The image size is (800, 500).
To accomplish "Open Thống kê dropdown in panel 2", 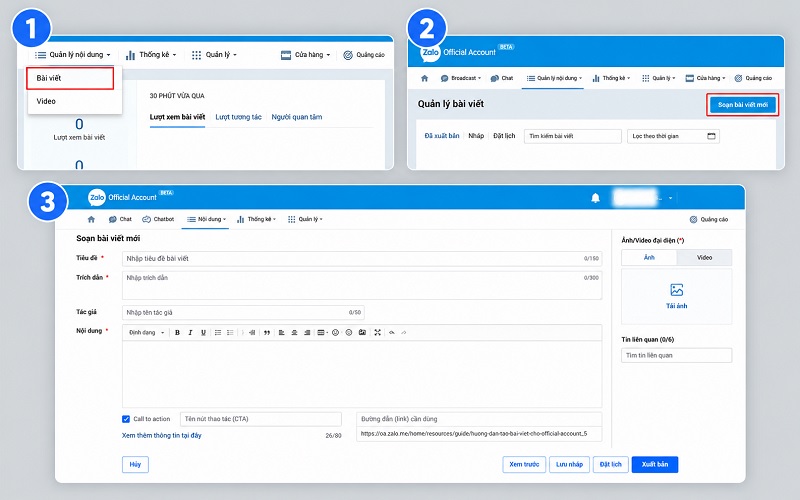I will 611,78.
